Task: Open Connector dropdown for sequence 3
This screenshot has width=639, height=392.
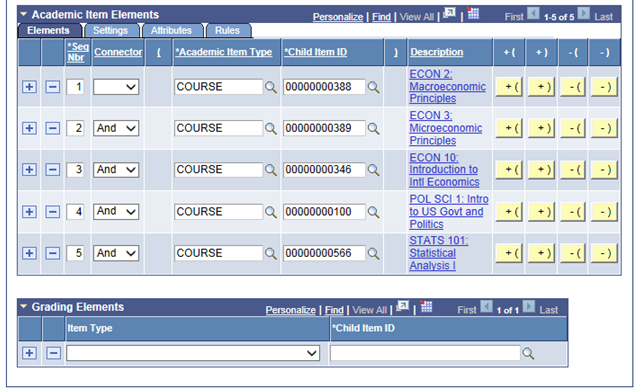Action: (x=116, y=170)
